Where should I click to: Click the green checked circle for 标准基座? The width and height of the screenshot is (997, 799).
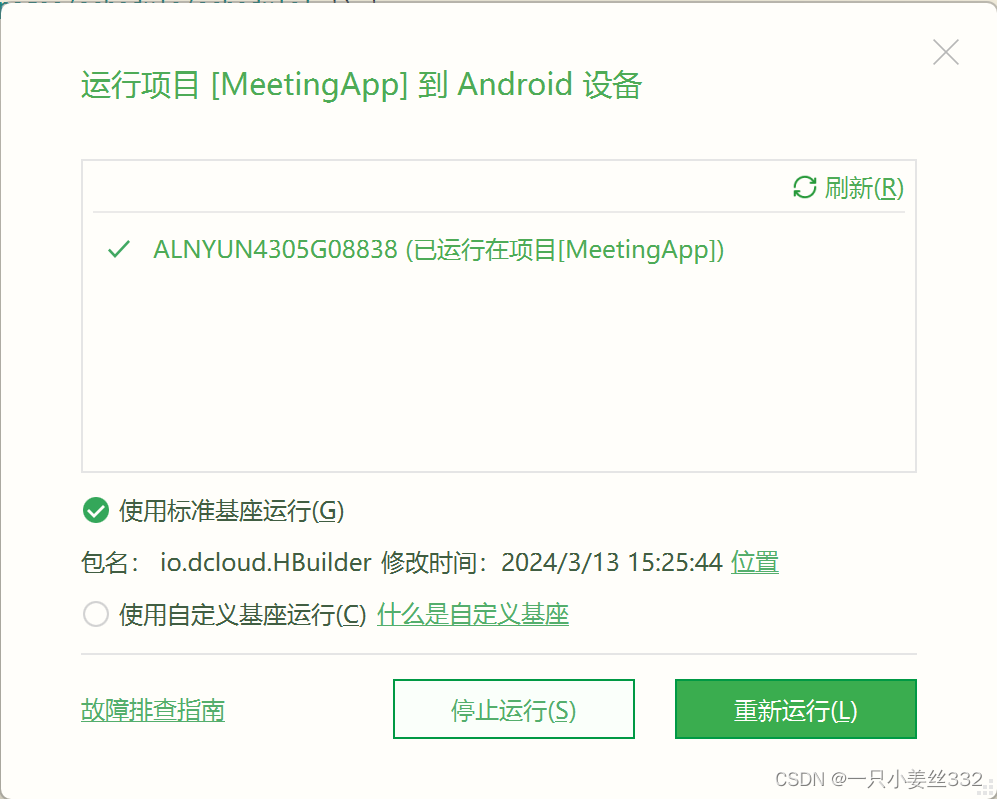click(96, 510)
